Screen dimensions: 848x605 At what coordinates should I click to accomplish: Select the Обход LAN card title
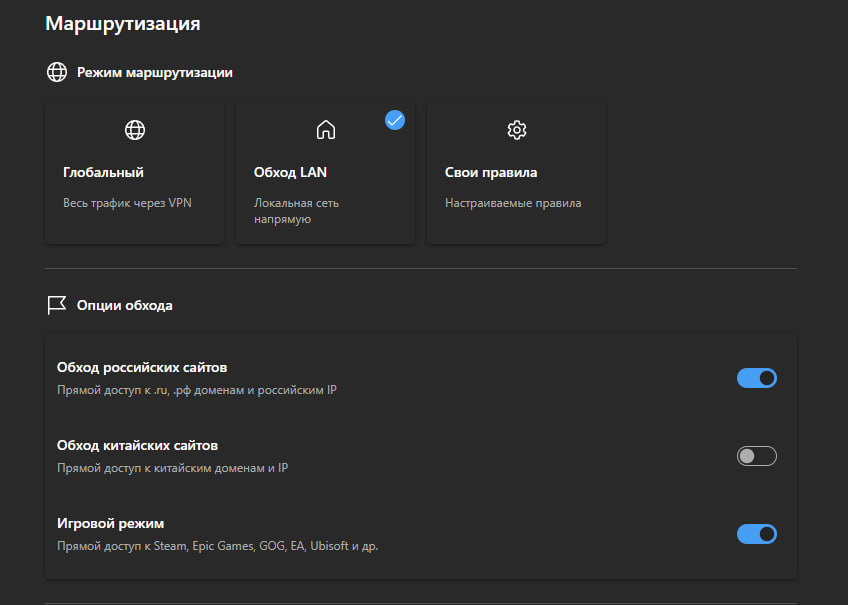(290, 172)
